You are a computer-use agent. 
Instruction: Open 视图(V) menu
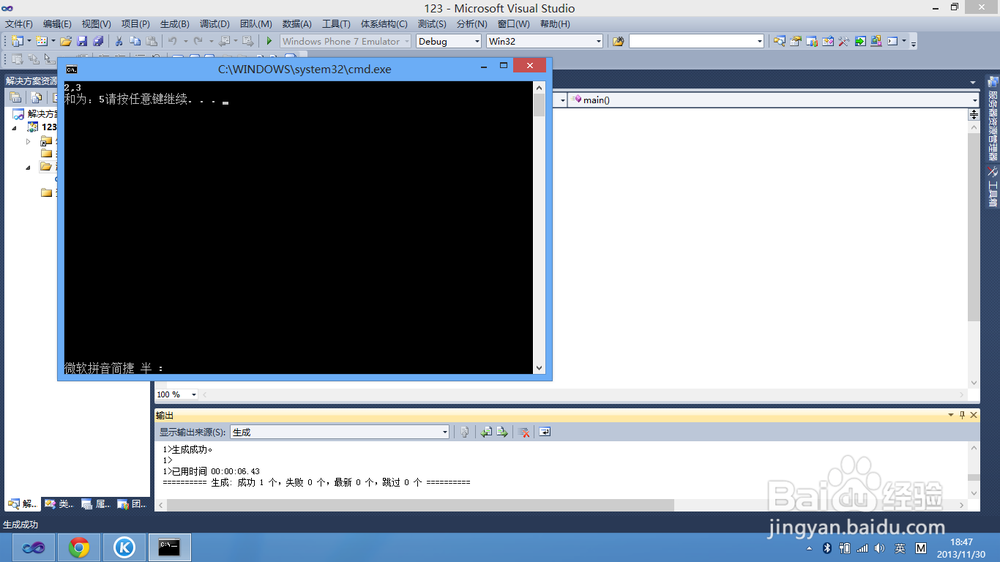96,24
